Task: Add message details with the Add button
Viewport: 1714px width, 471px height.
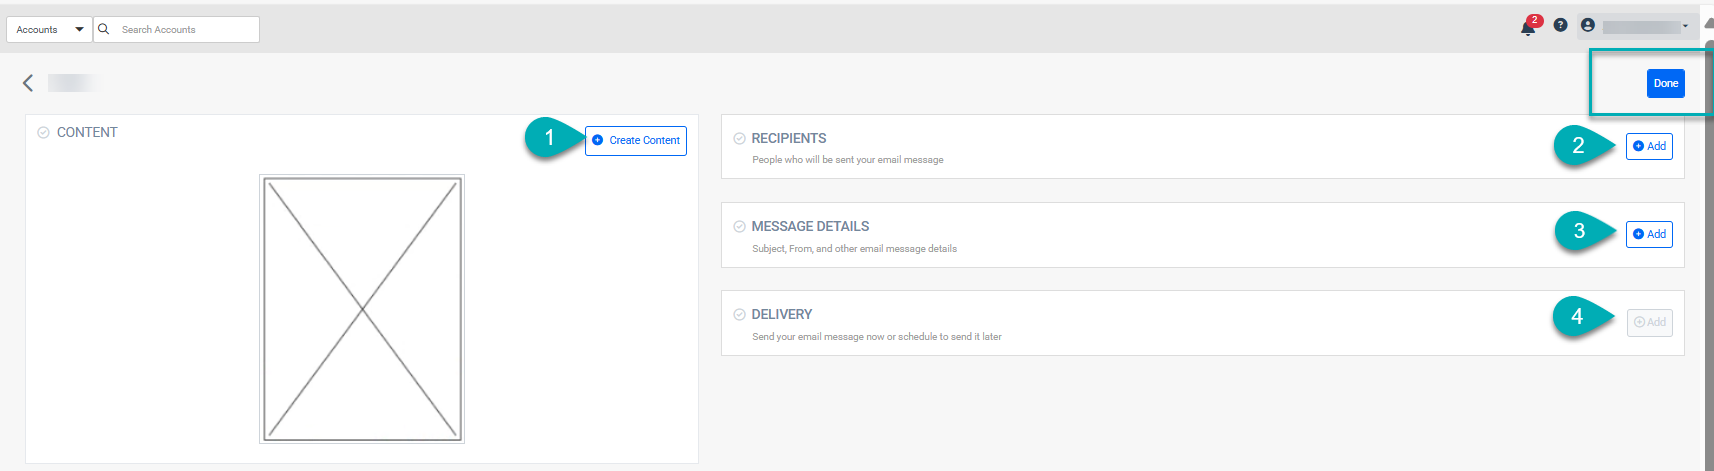Action: 1649,234
